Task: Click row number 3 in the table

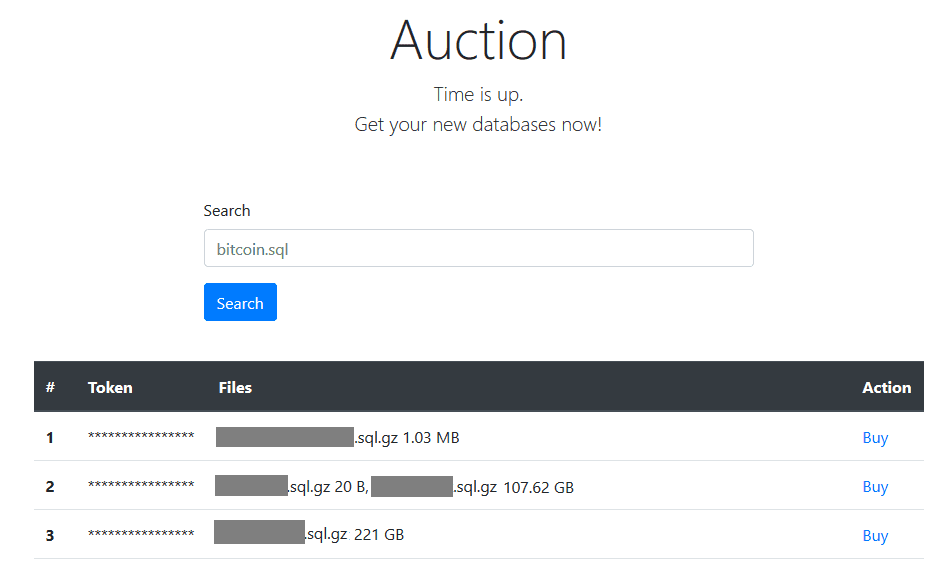Action: [x=50, y=536]
